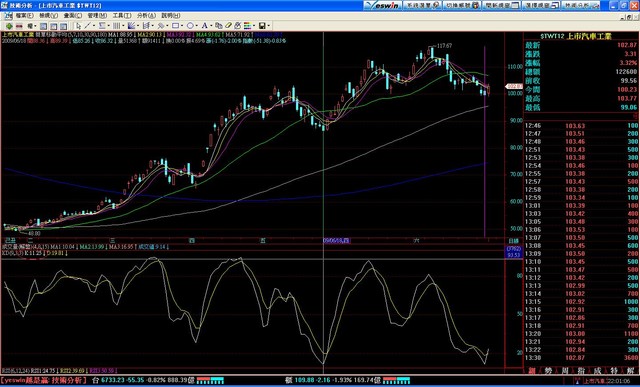Open the 橙 dropdown in the toolbar
The width and height of the screenshot is (640, 387).
pos(31,26)
